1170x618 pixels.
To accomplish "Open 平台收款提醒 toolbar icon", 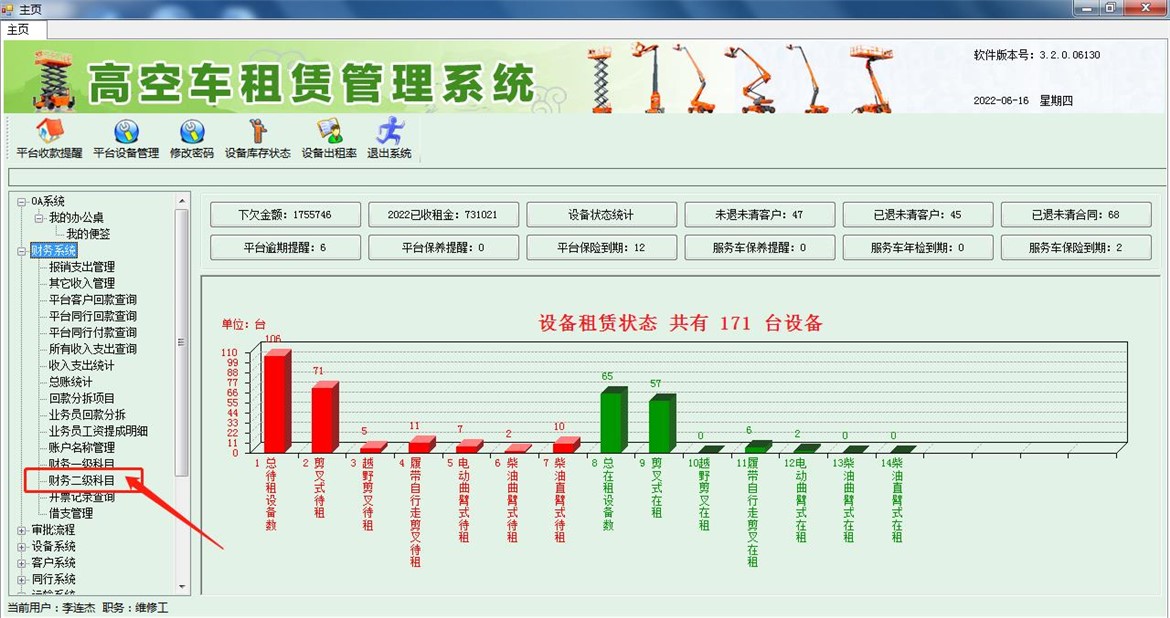I will coord(49,139).
